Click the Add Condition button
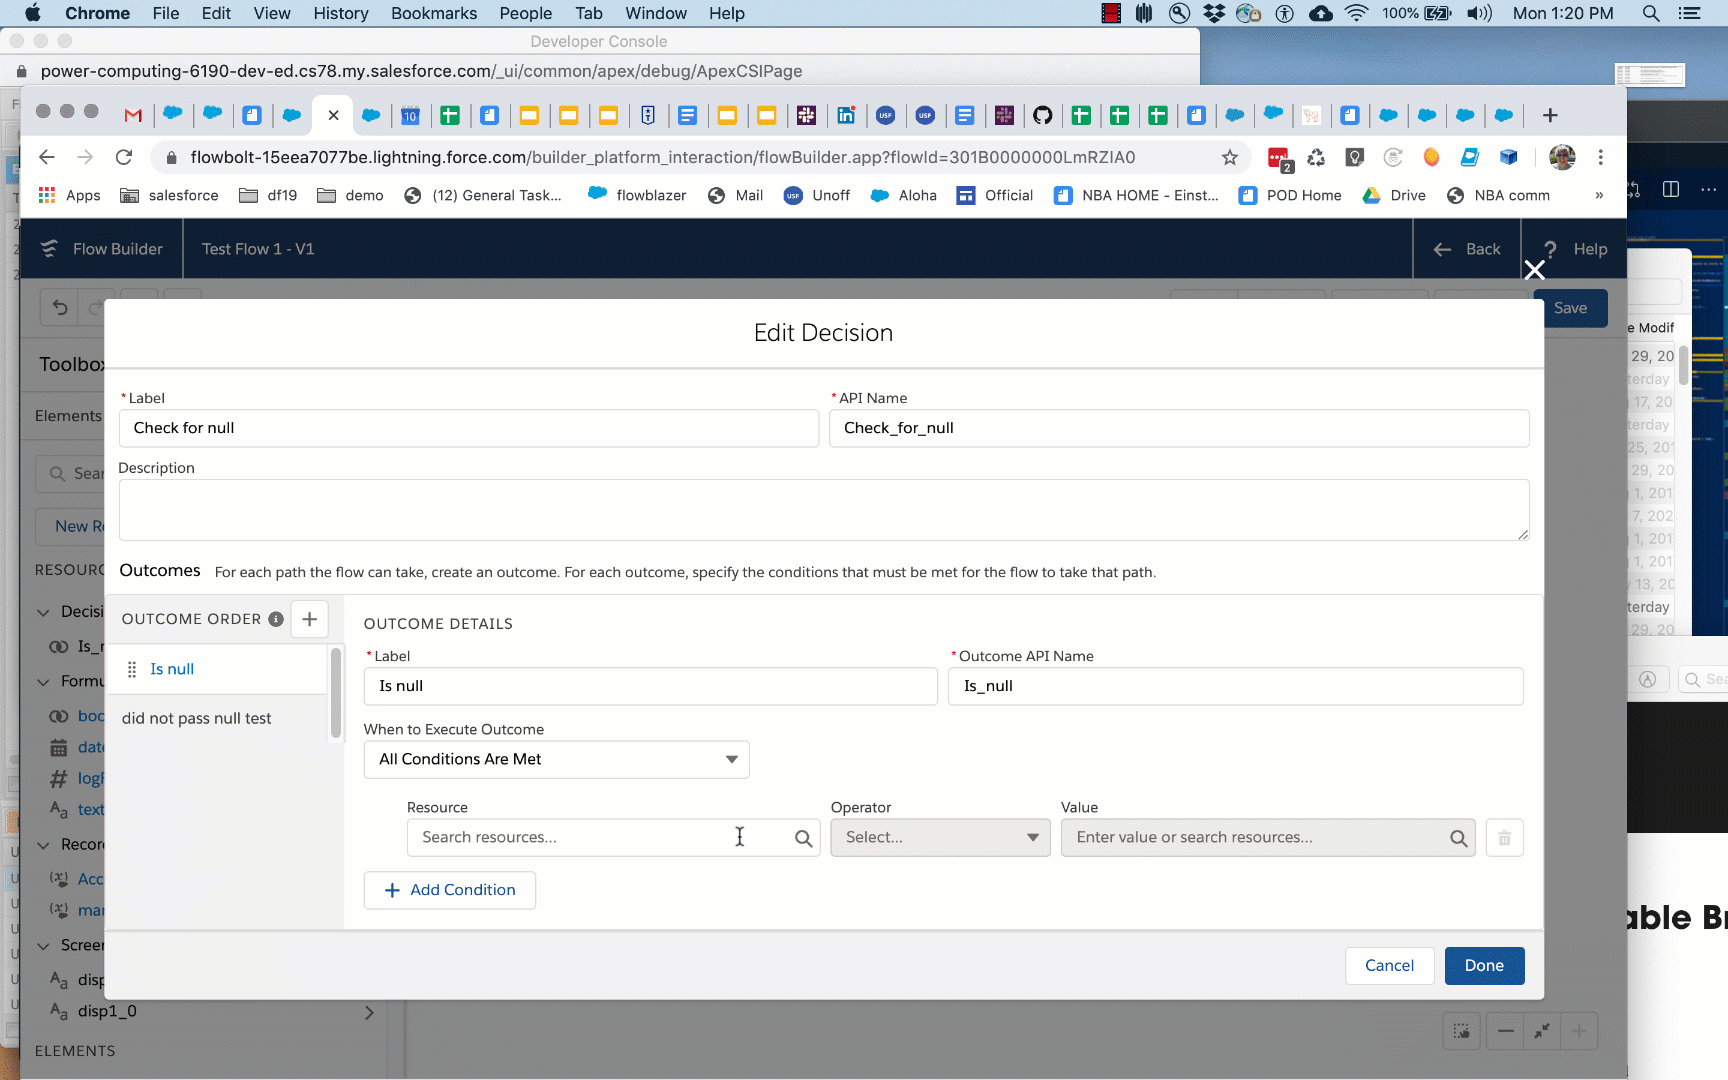 [450, 890]
